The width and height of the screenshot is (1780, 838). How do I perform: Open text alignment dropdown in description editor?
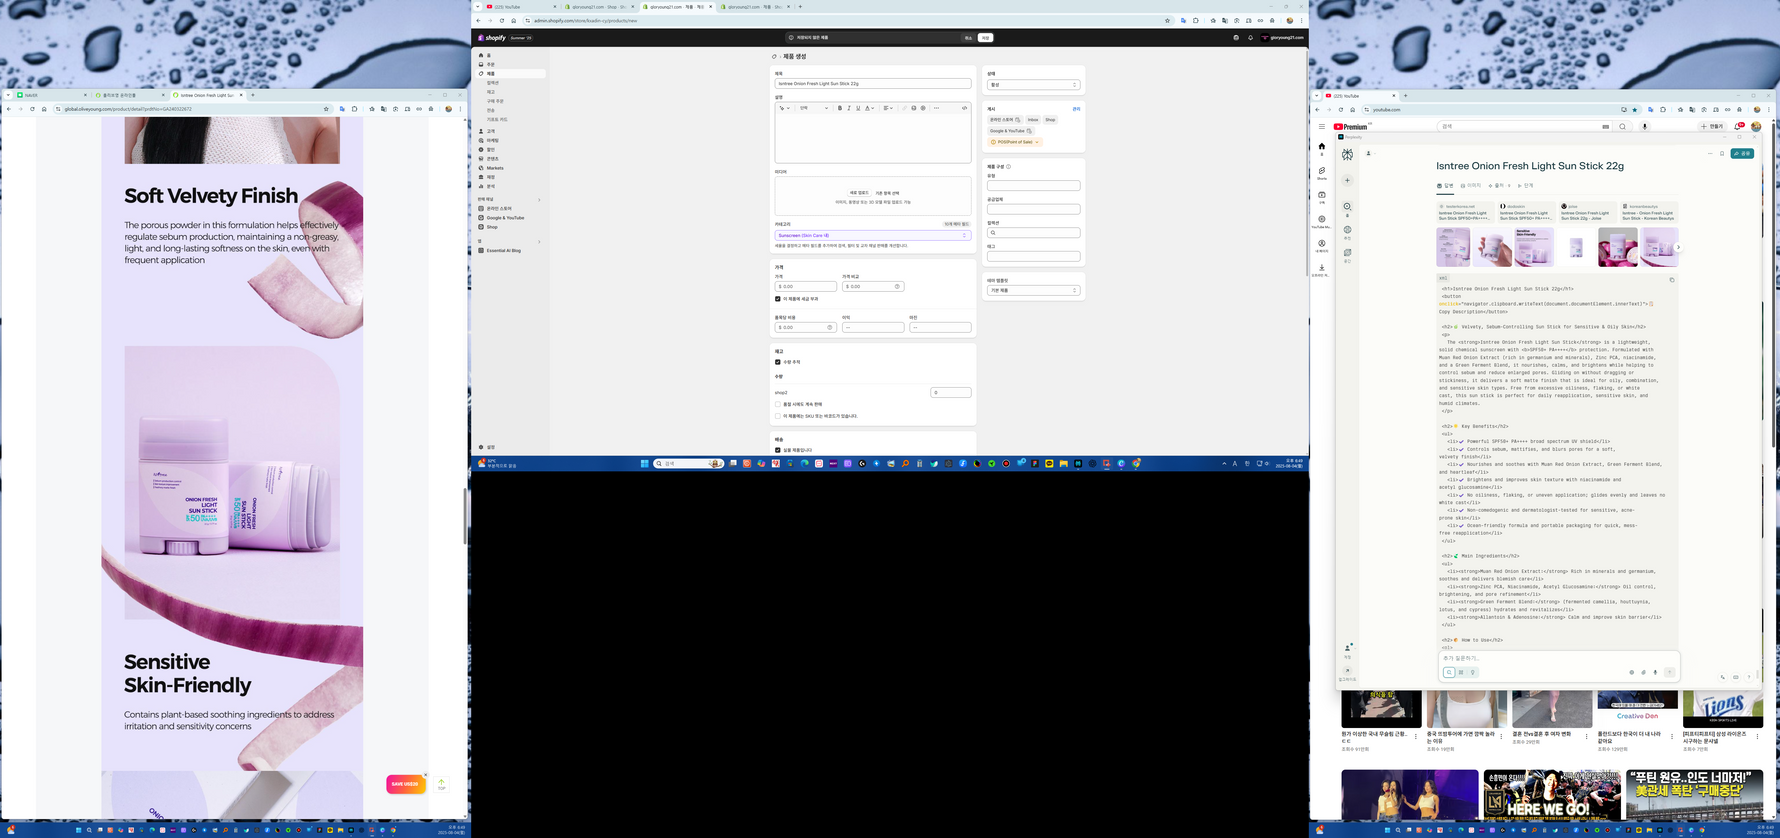(888, 108)
